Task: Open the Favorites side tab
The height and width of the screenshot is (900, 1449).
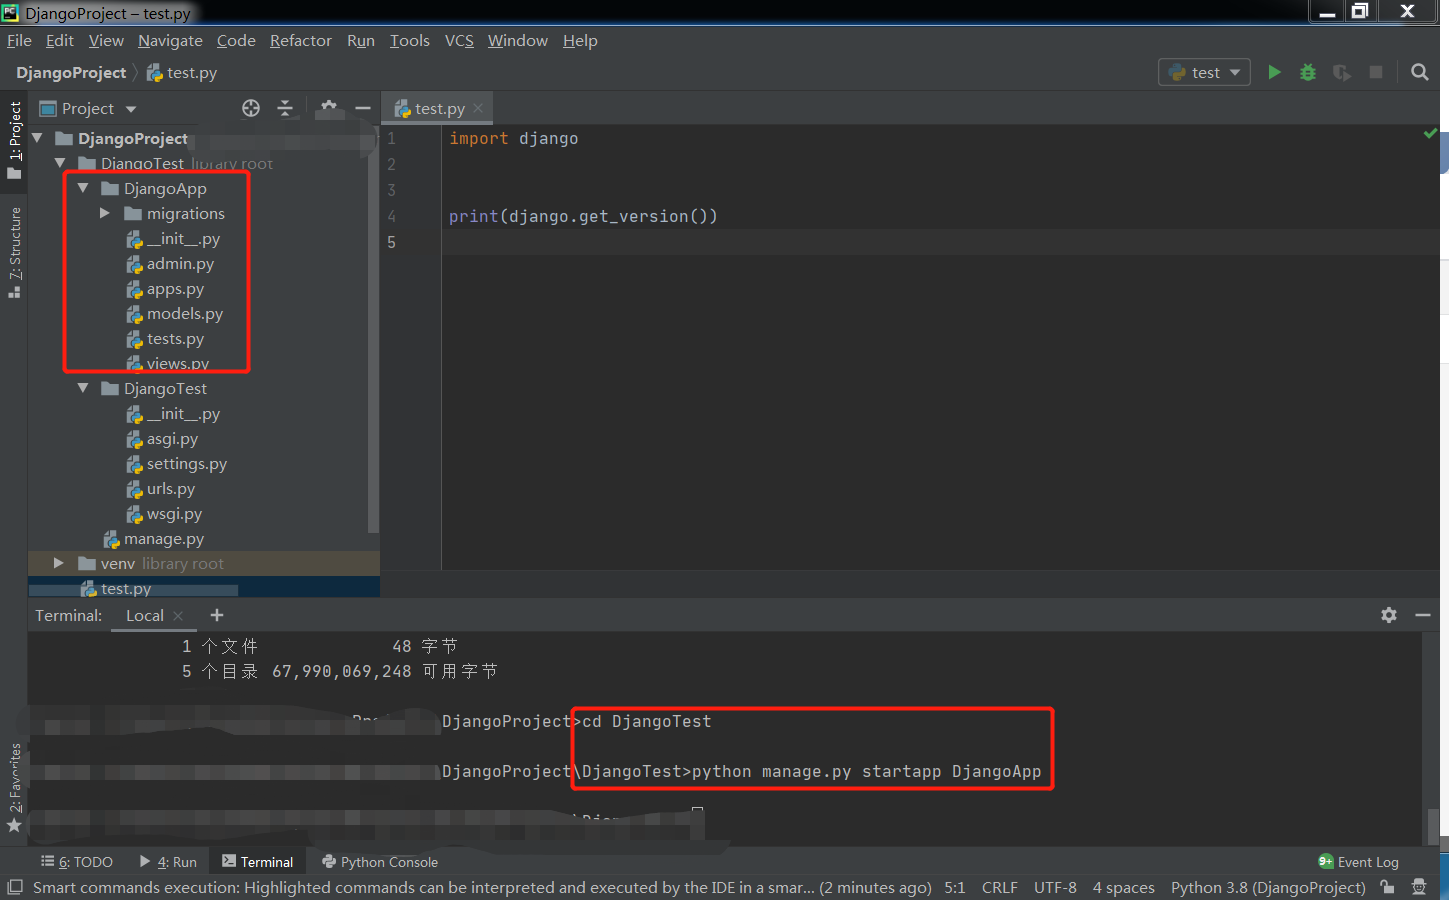Action: tap(14, 787)
